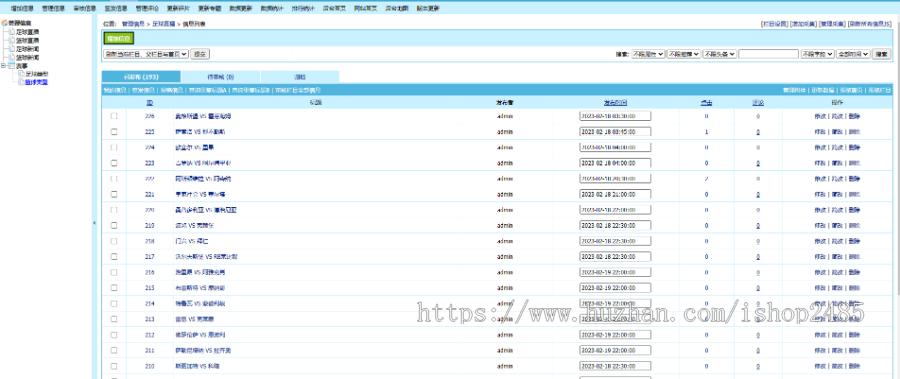
Task: Open the refresh-scope dropdown left of 提交
Action: click(x=146, y=54)
